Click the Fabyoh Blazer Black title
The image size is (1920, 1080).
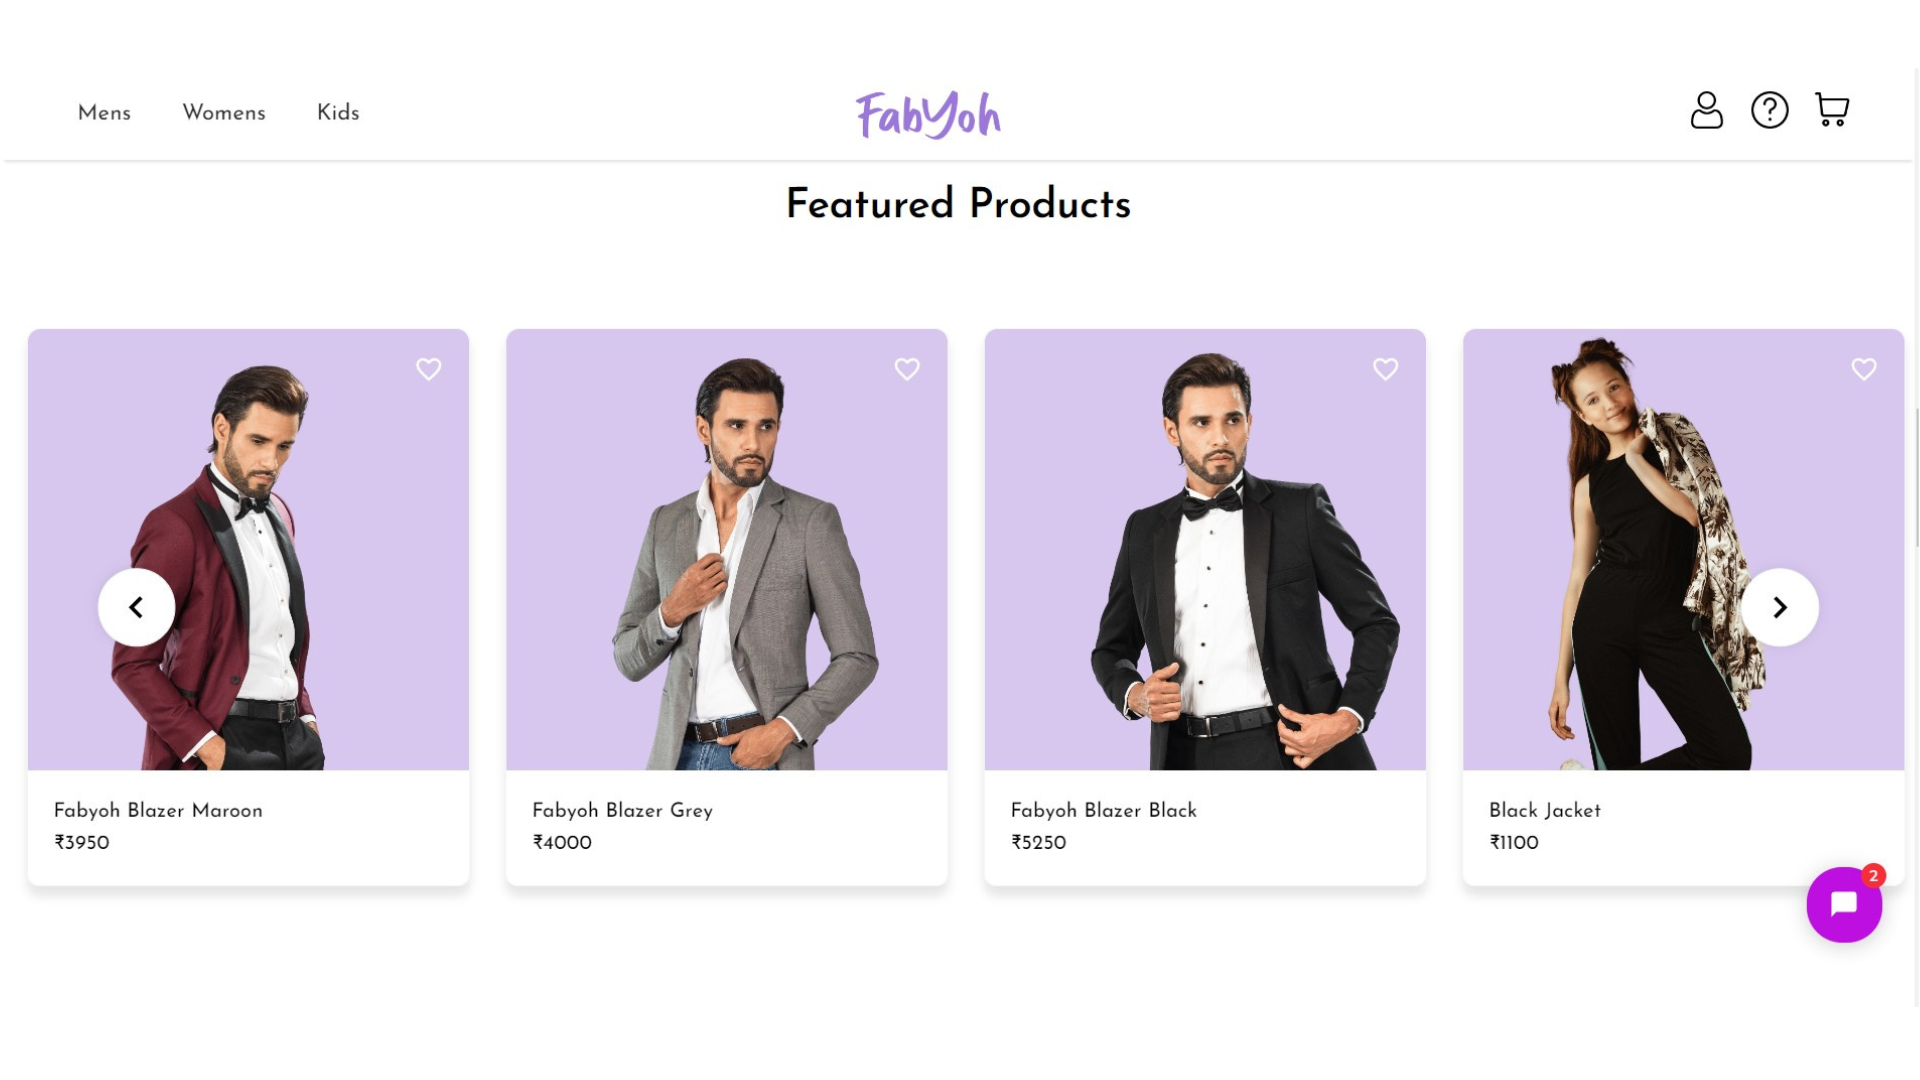[1103, 811]
